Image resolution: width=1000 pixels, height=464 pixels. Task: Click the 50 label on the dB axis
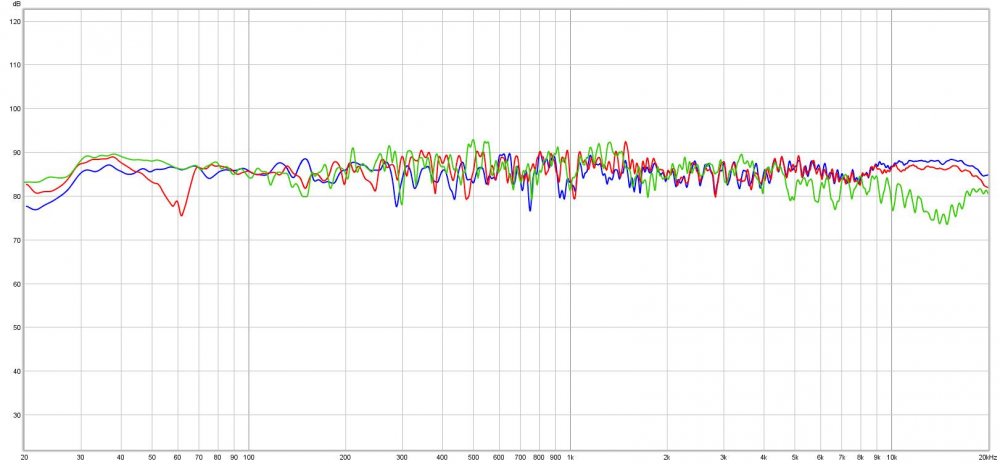pos(17,328)
